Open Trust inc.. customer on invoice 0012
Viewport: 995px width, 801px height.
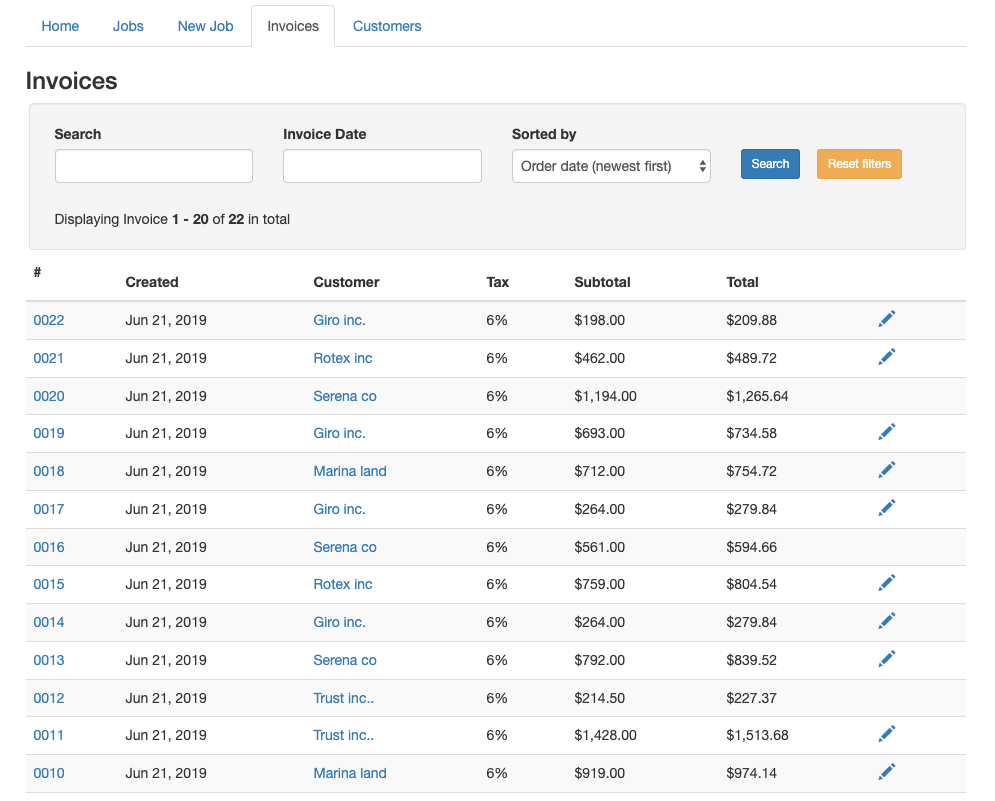pos(343,698)
